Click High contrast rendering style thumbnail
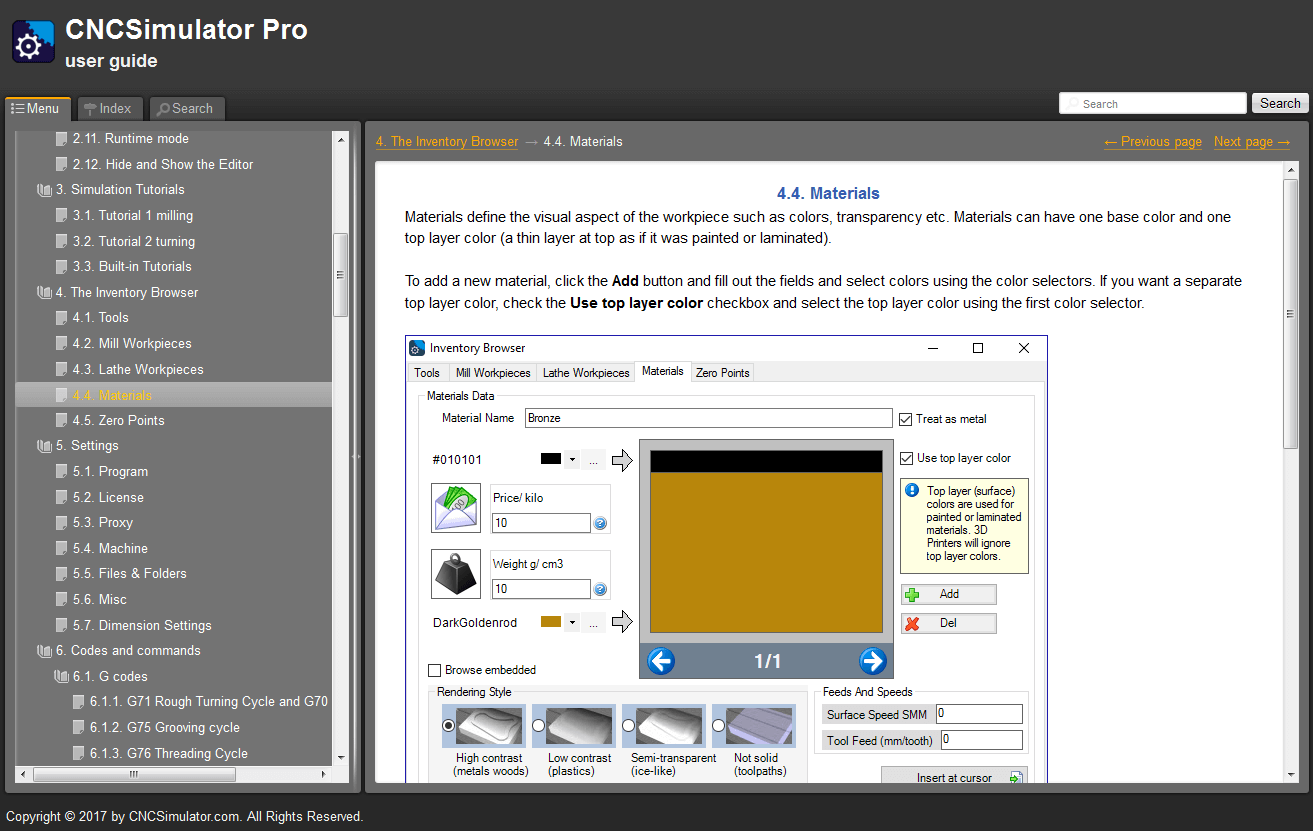 coord(490,726)
